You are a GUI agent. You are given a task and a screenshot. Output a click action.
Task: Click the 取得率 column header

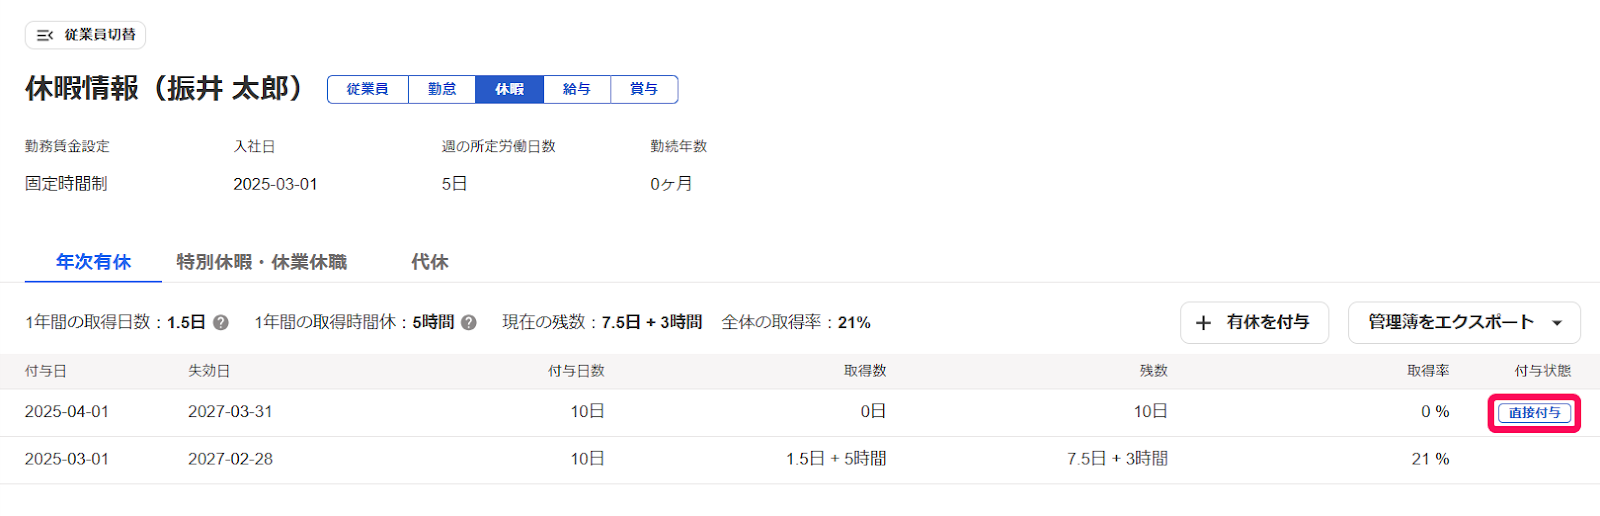coord(1428,371)
